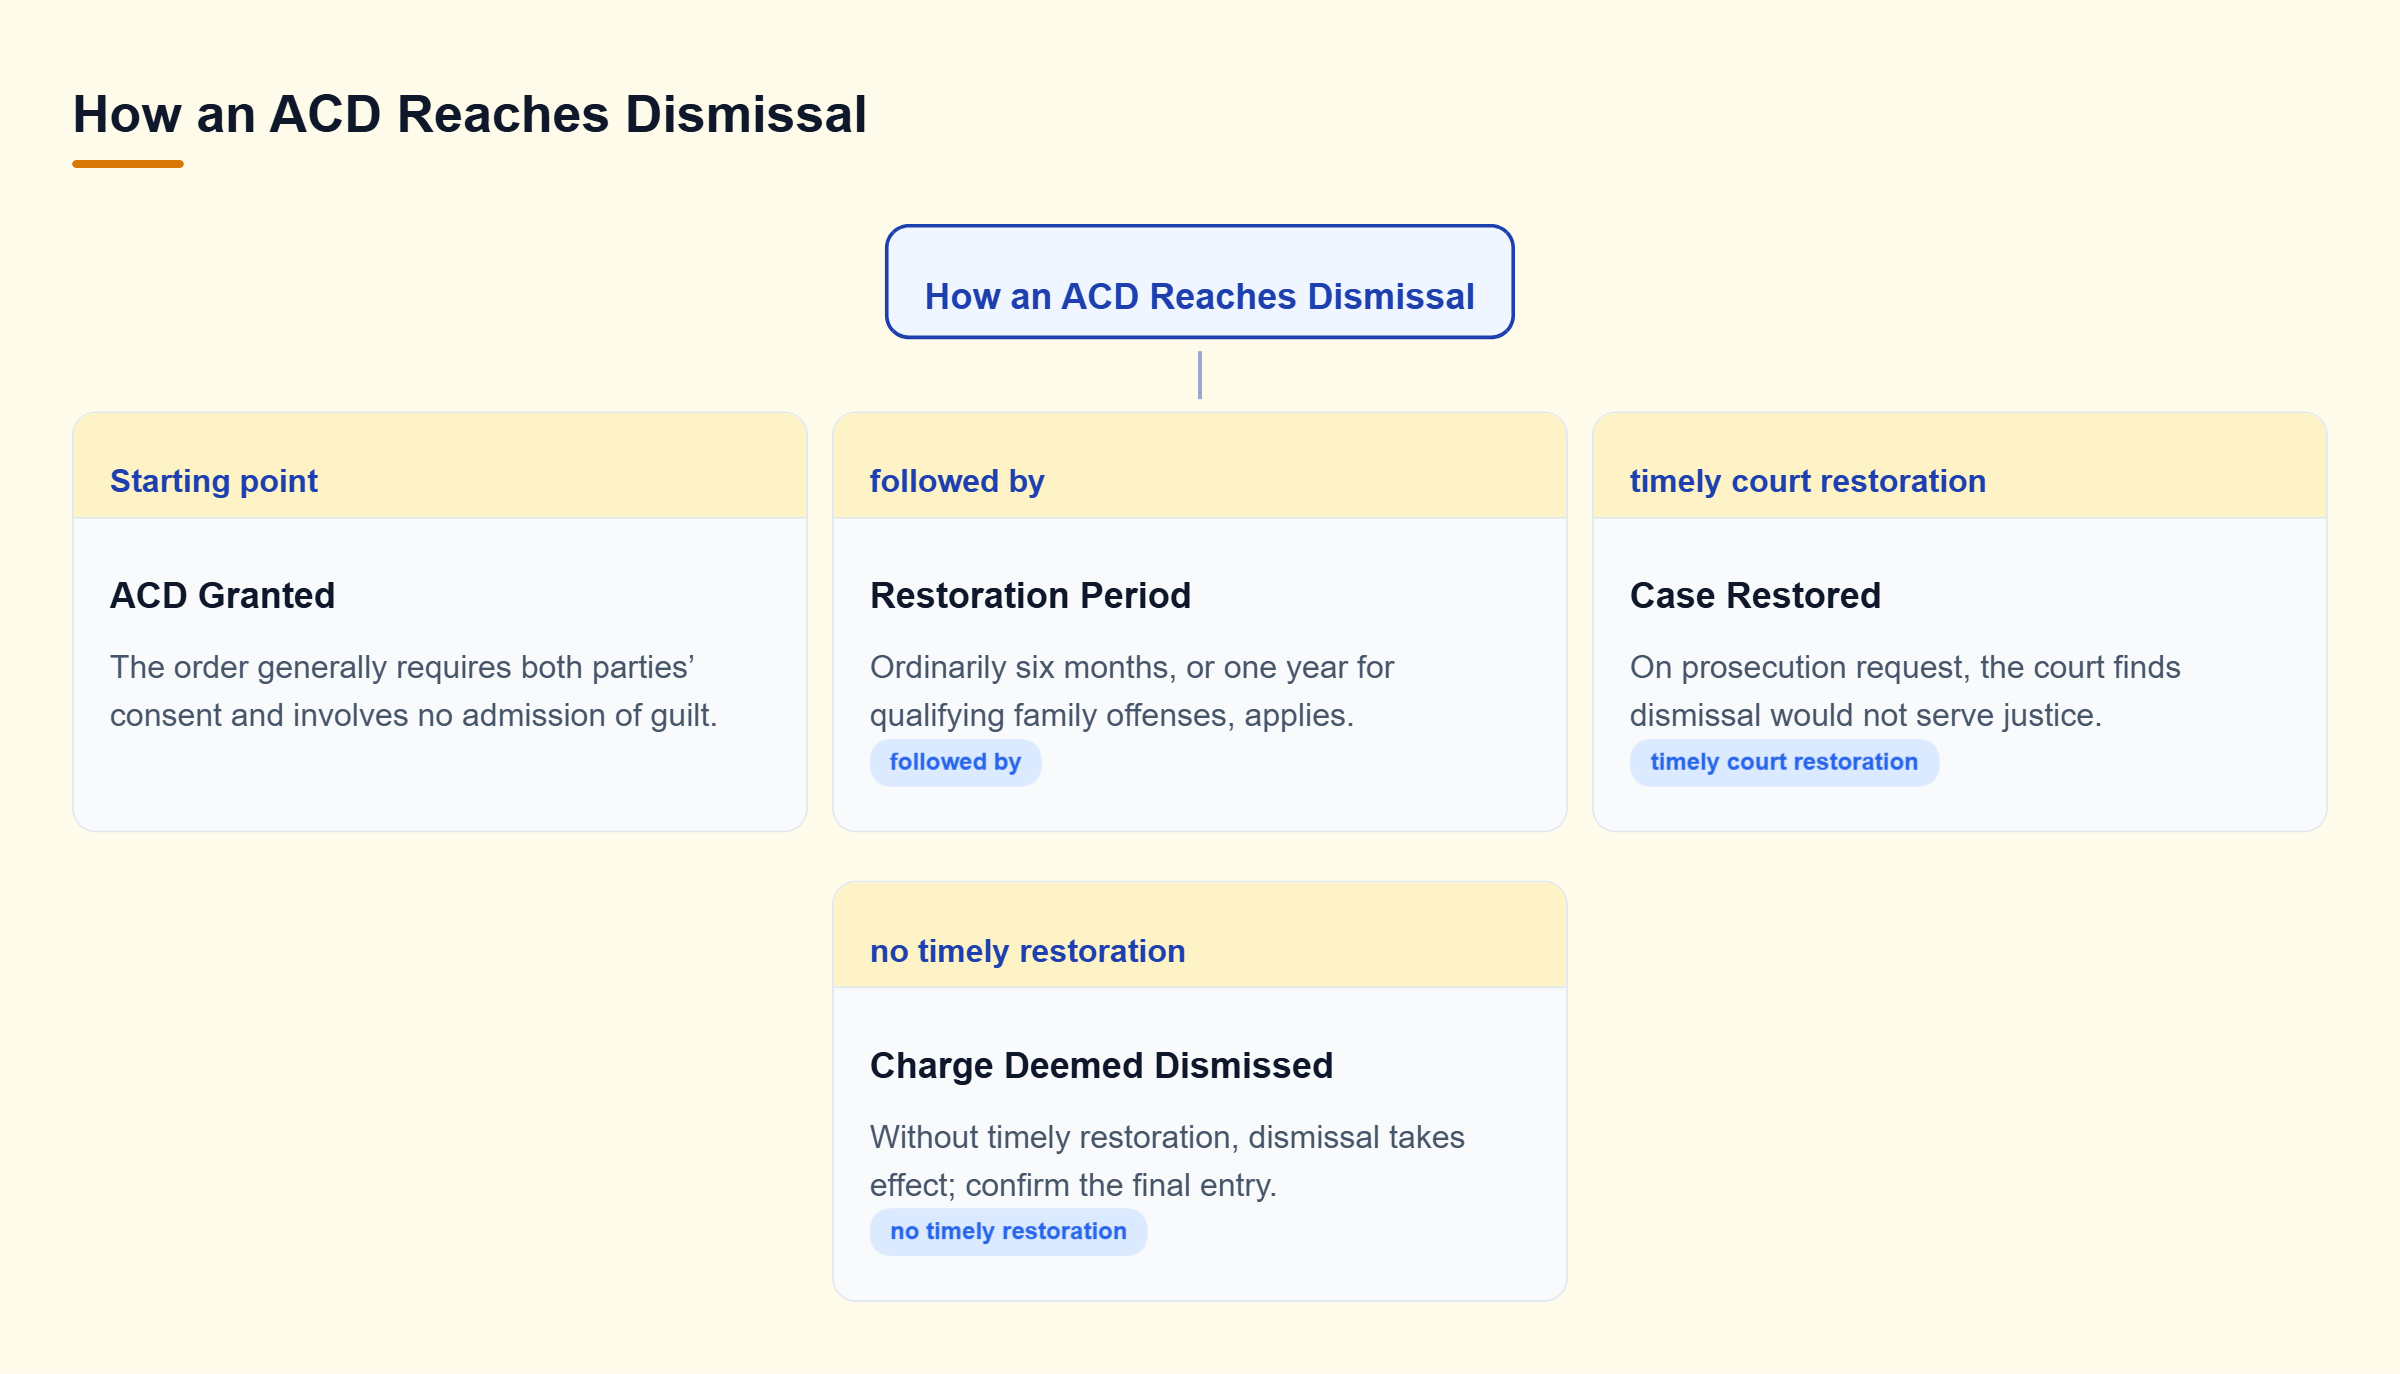This screenshot has height=1374, width=2400.
Task: Select the 'Charge Deemed Dismissed' title
Action: (1101, 1065)
